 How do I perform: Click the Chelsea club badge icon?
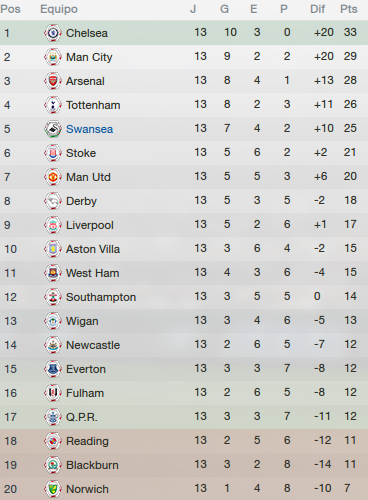[x=53, y=33]
